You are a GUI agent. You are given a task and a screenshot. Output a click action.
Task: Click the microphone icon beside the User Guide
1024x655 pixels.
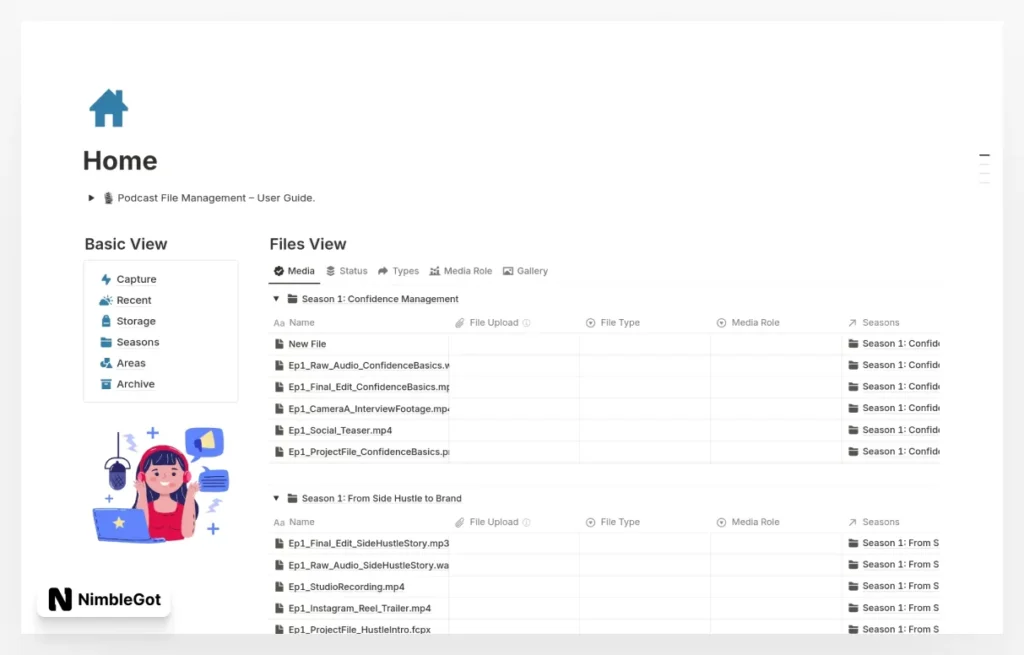[x=107, y=198]
